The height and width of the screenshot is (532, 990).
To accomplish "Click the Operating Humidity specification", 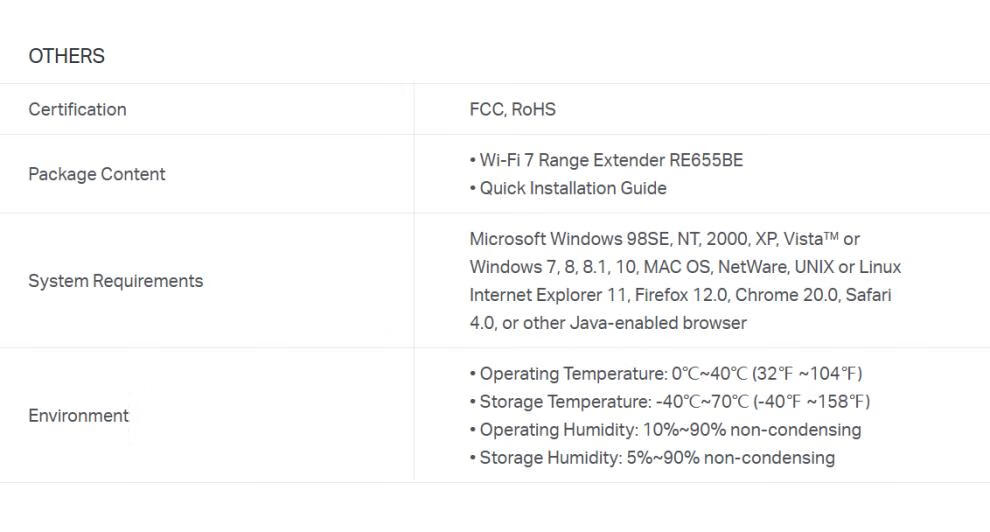I will tap(670, 430).
